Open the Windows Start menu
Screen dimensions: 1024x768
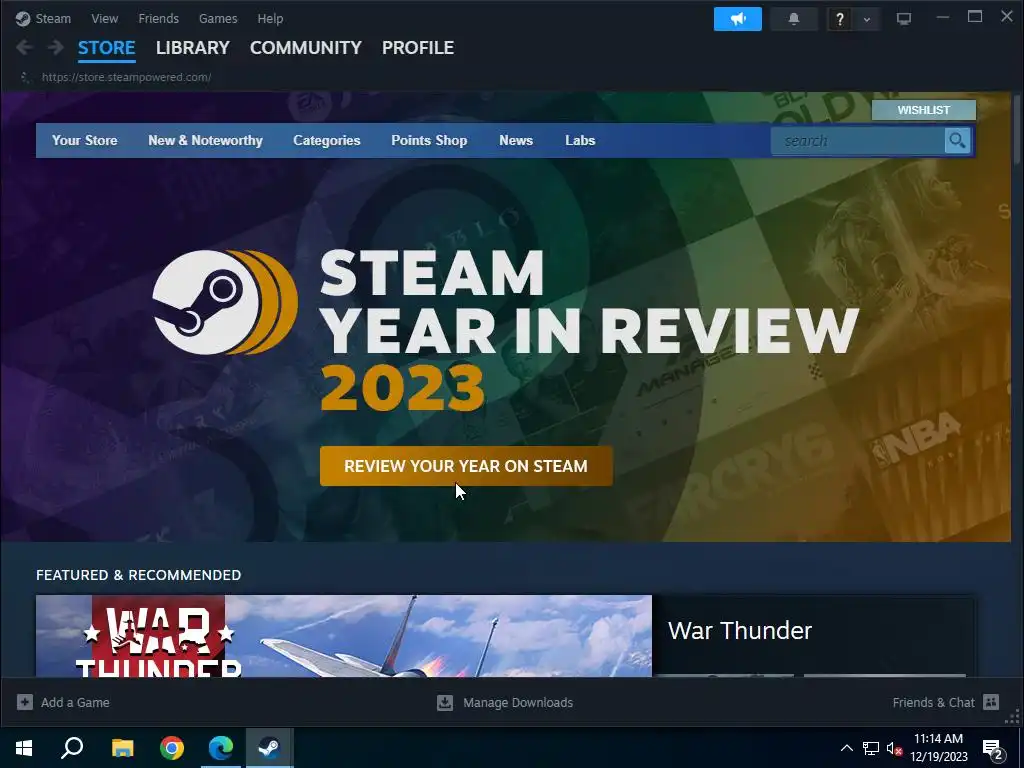[x=24, y=747]
